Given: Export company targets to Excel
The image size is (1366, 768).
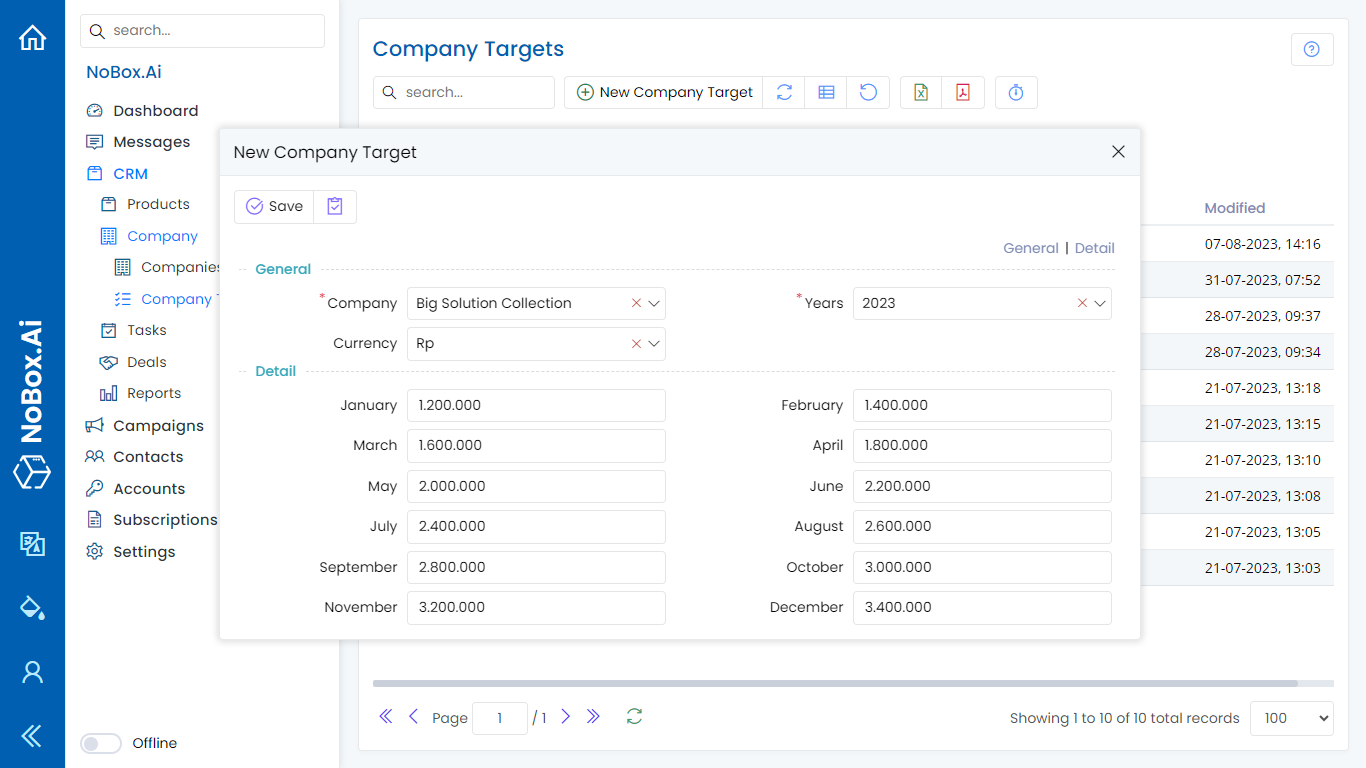Looking at the screenshot, I should tap(921, 92).
